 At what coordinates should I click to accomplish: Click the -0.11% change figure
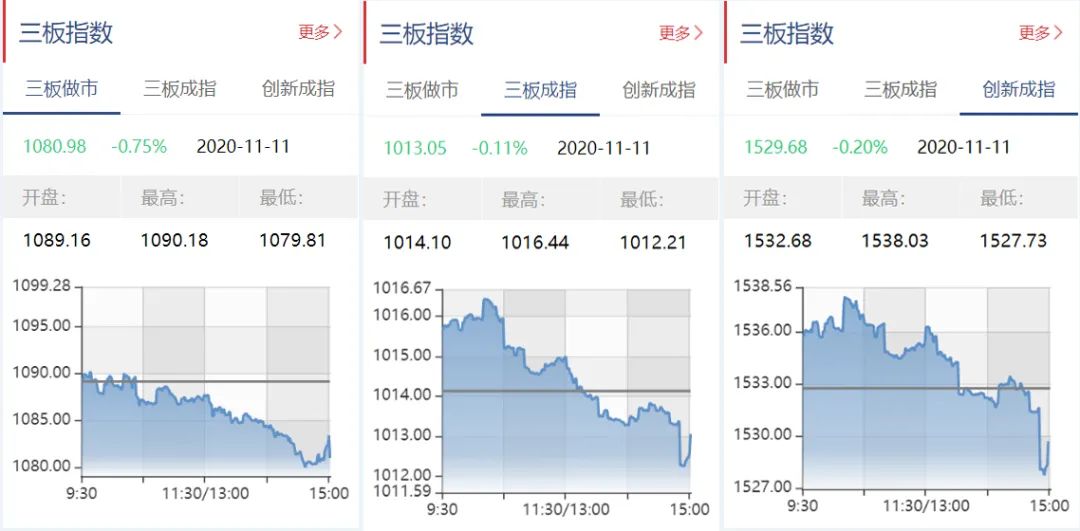pos(499,148)
